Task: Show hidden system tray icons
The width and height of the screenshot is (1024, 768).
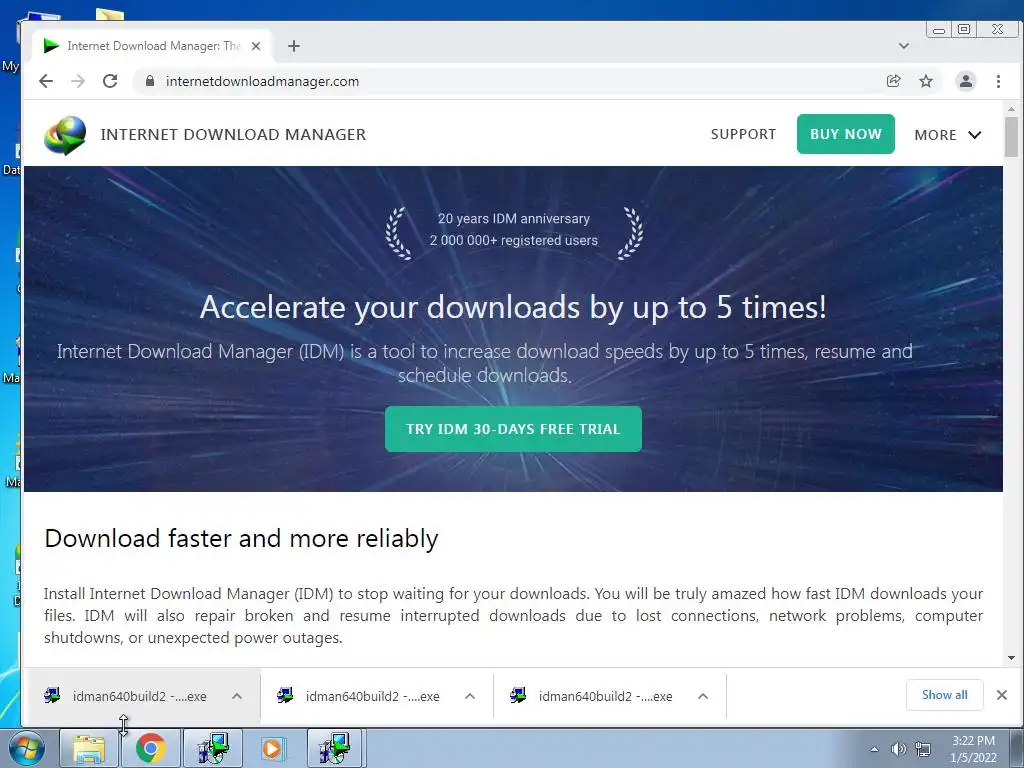Action: 874,749
